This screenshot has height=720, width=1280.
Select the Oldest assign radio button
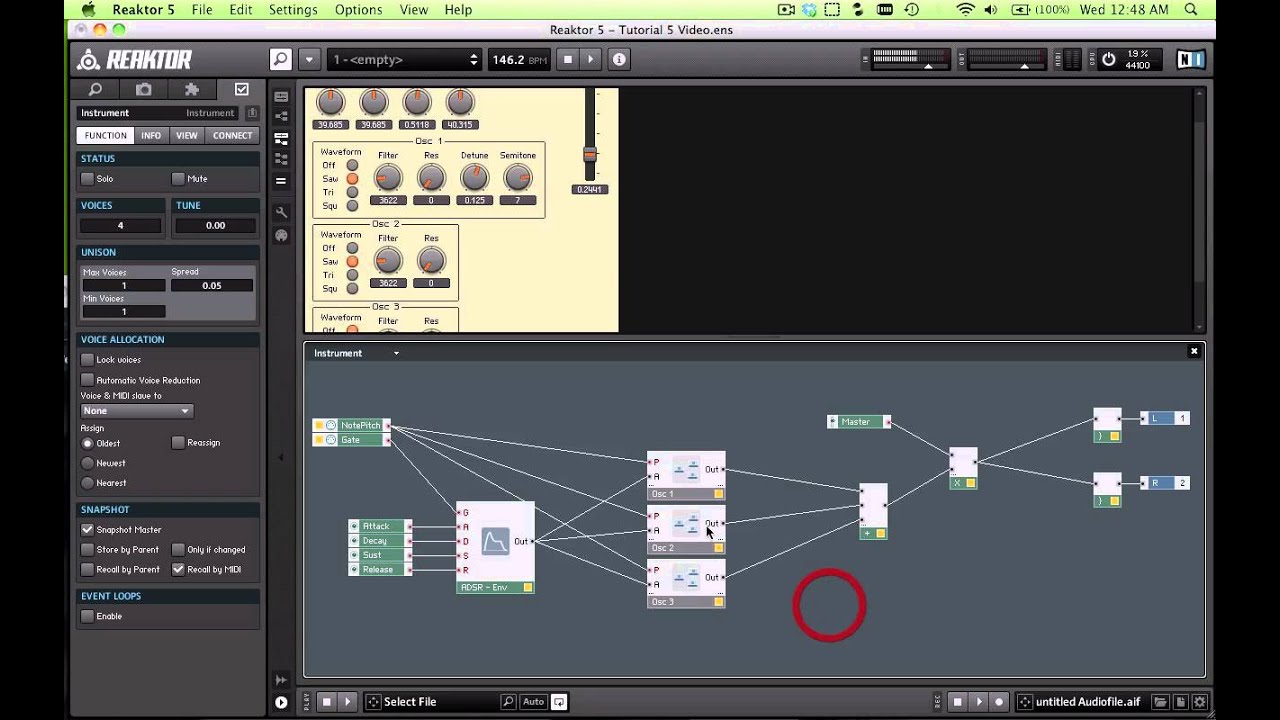click(x=88, y=443)
